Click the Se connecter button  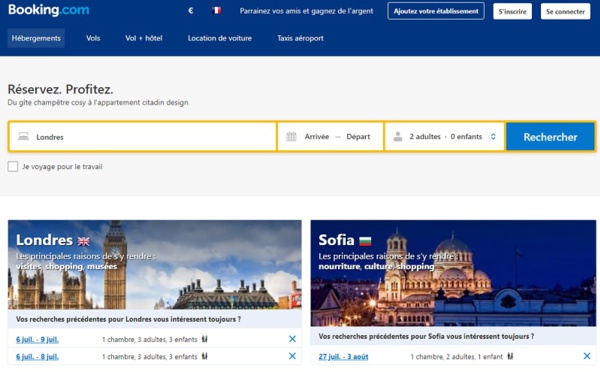(566, 11)
